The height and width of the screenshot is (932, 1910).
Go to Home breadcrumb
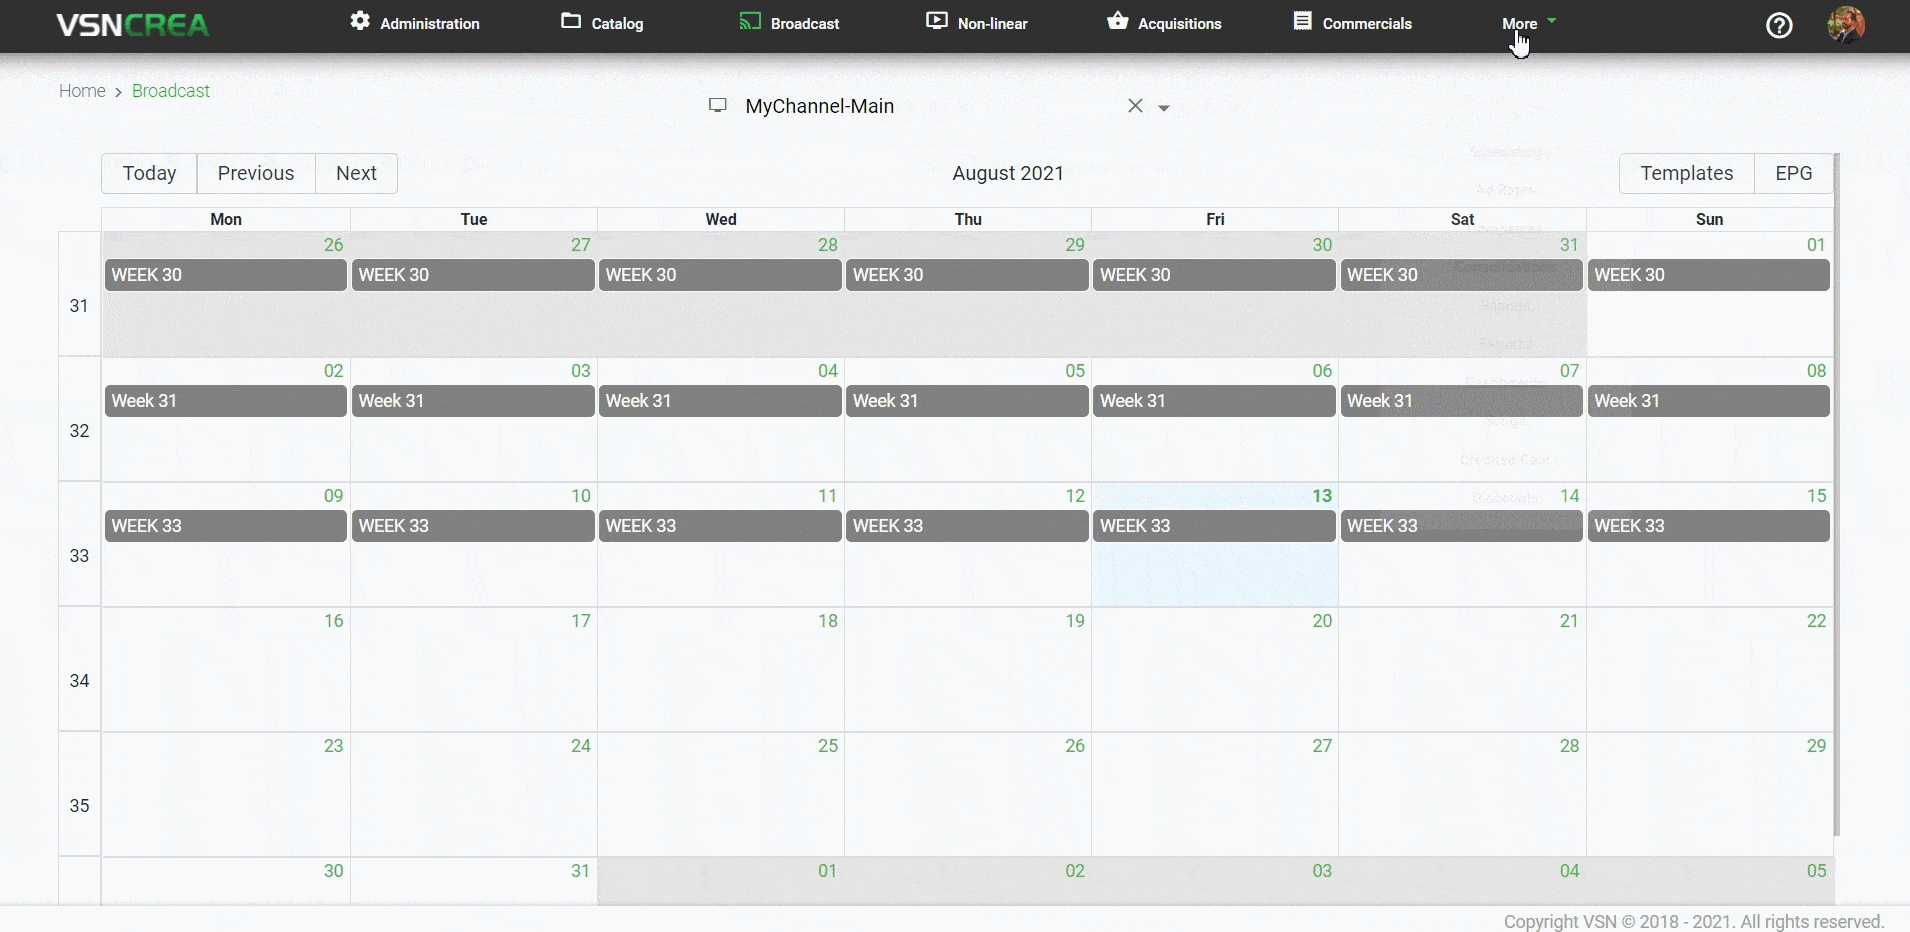tap(82, 91)
